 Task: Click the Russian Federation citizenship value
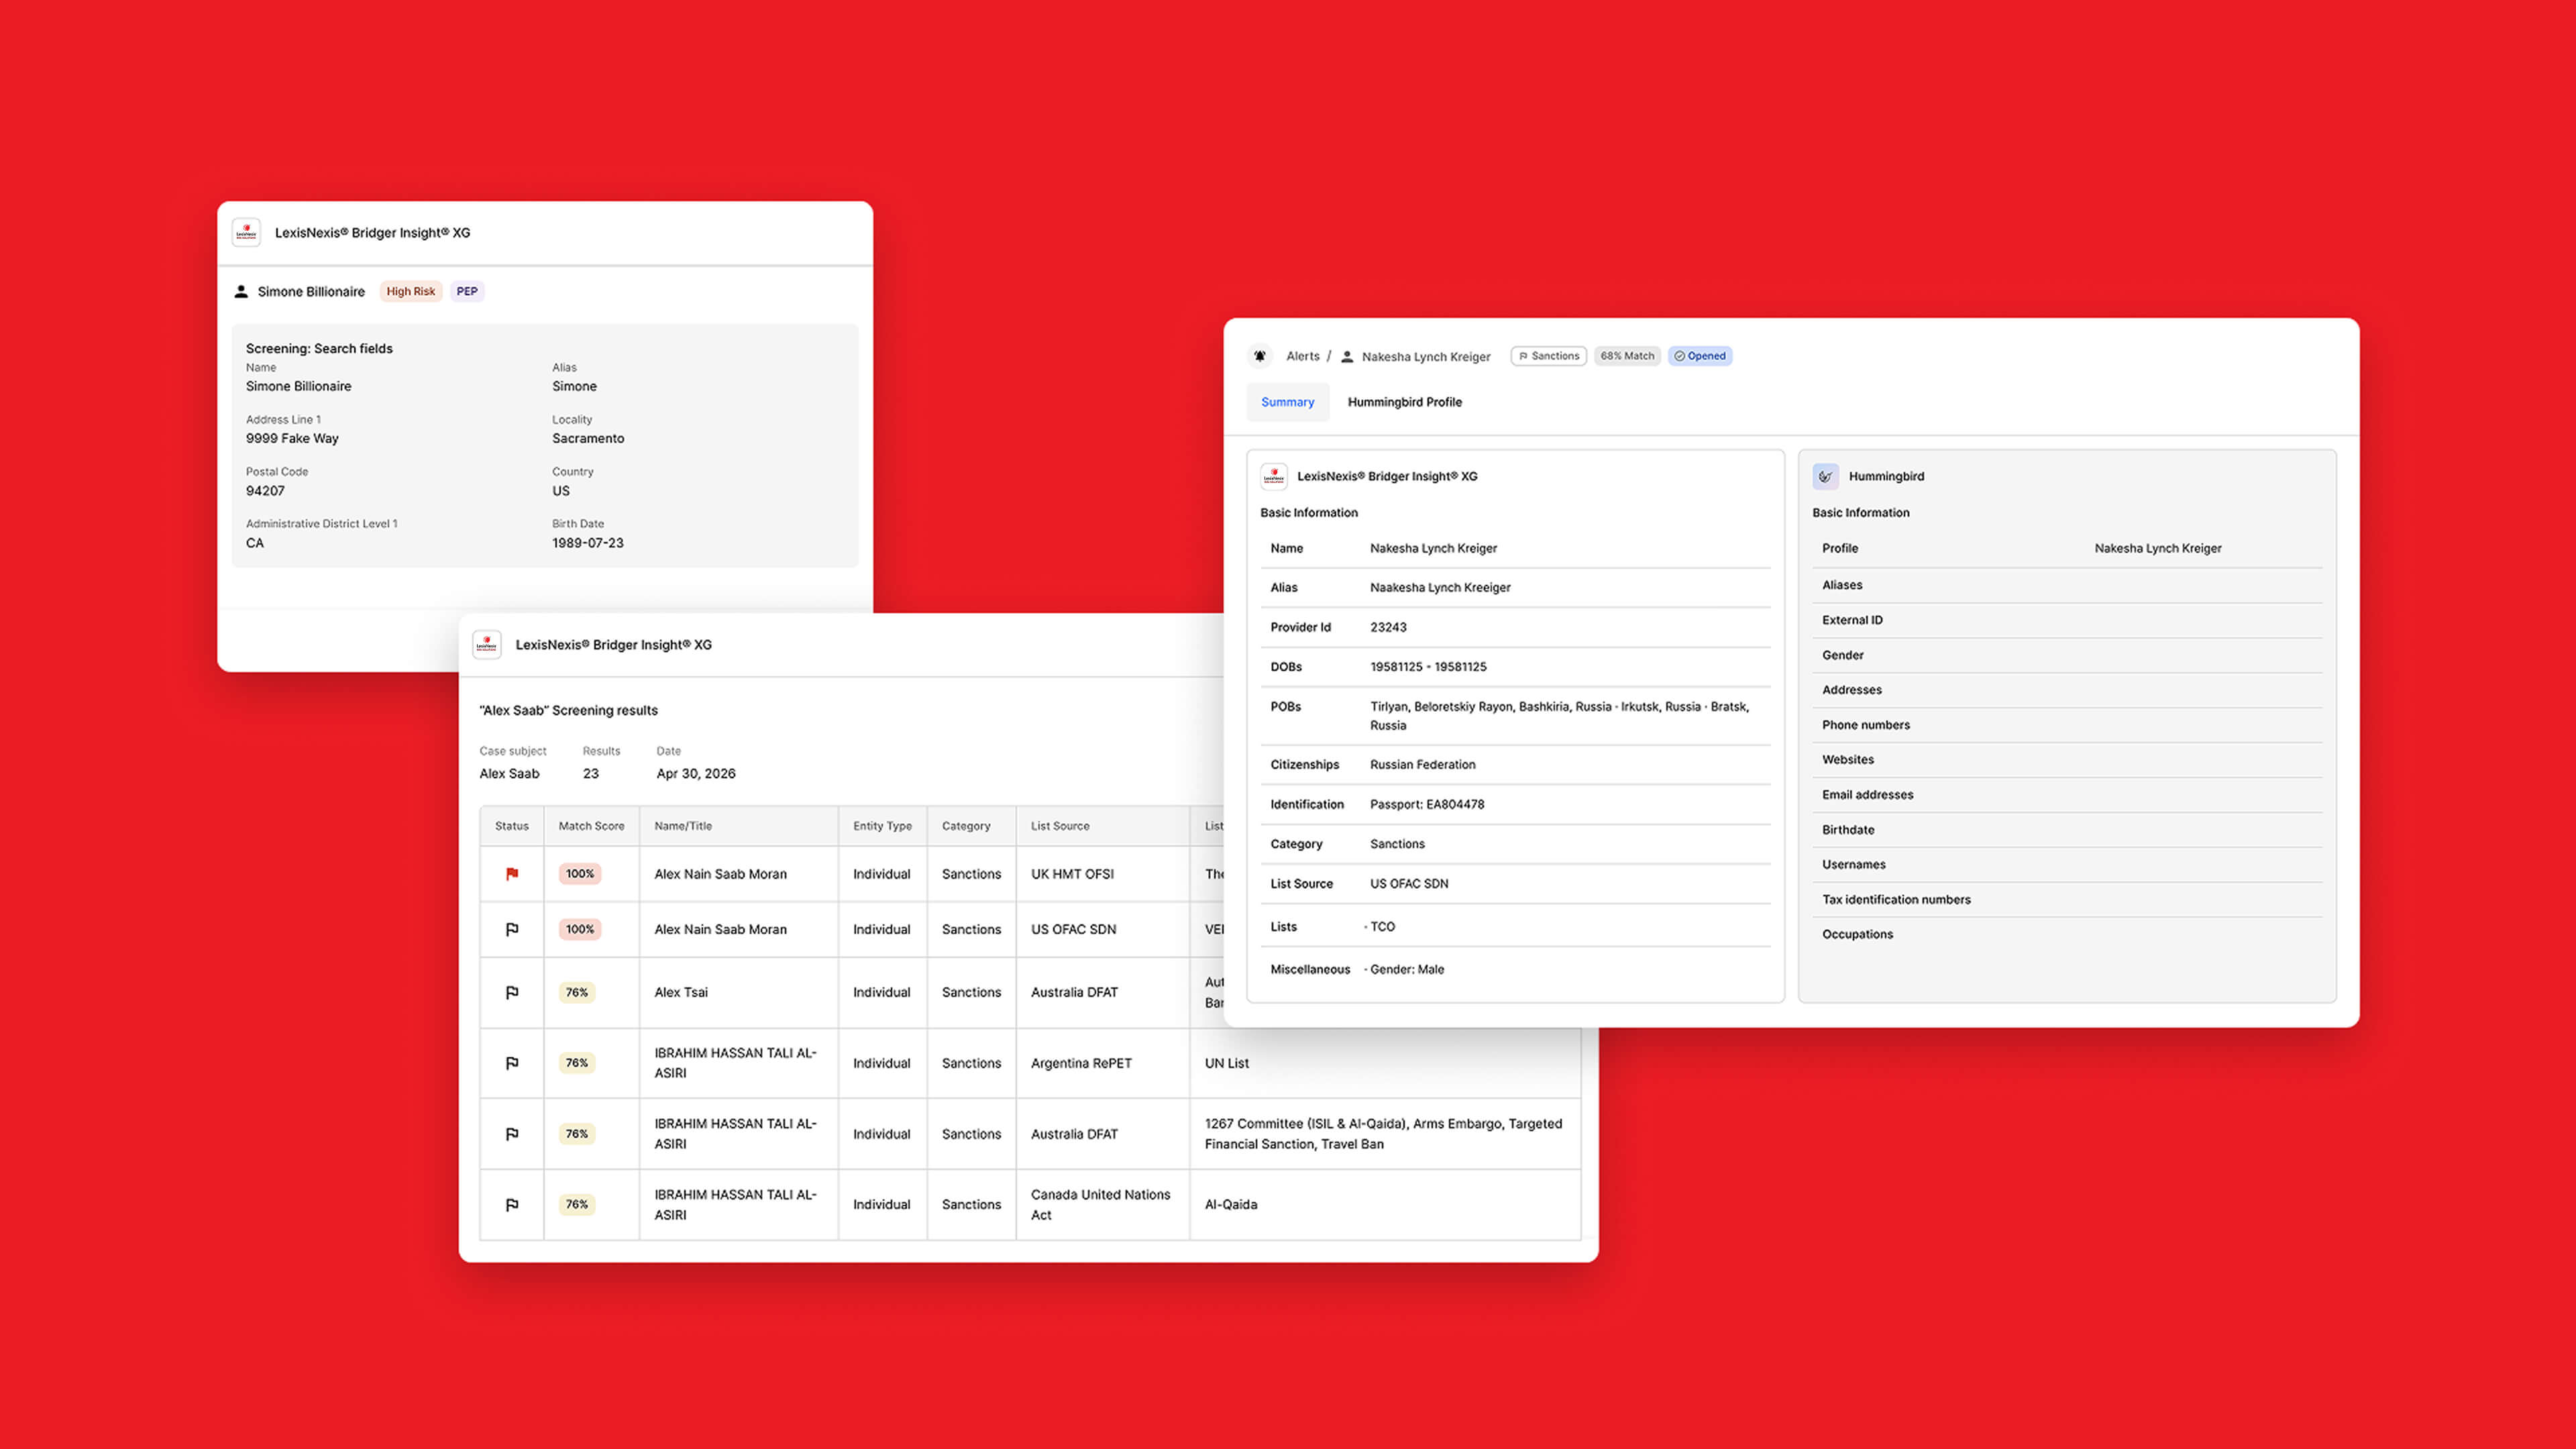(x=1422, y=765)
